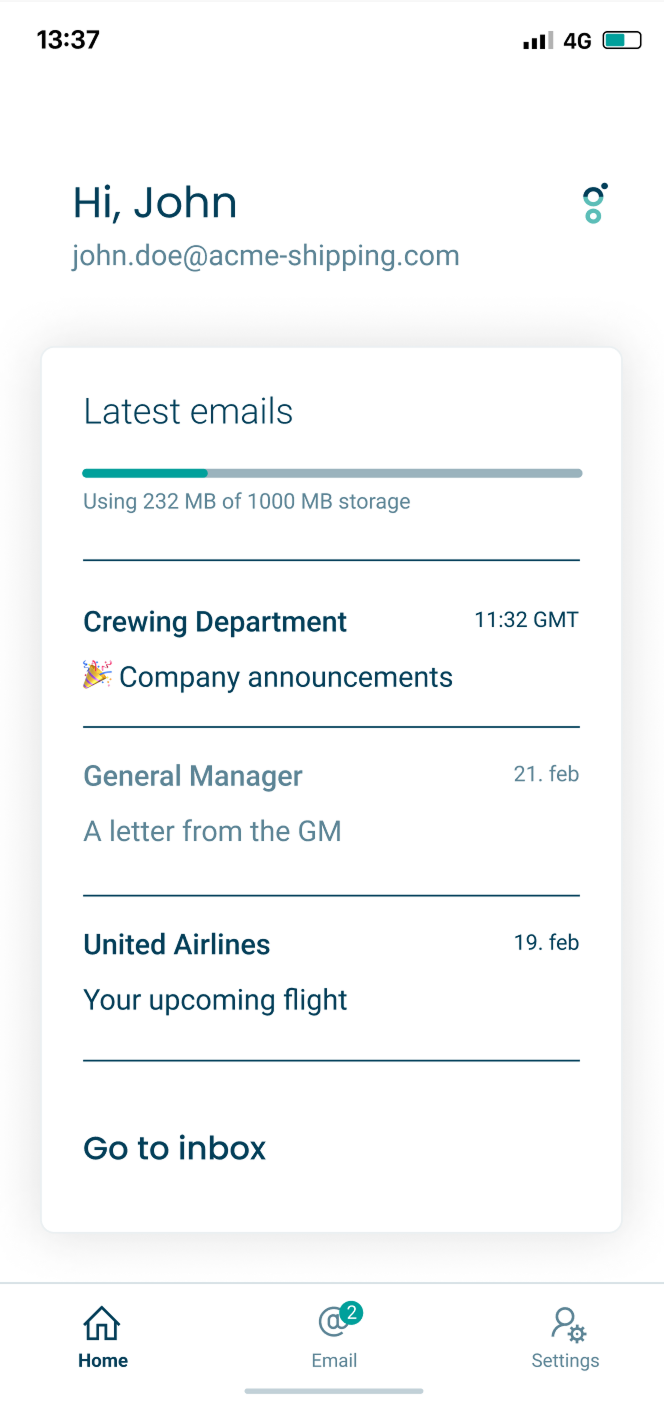Go to inbox

175,1148
